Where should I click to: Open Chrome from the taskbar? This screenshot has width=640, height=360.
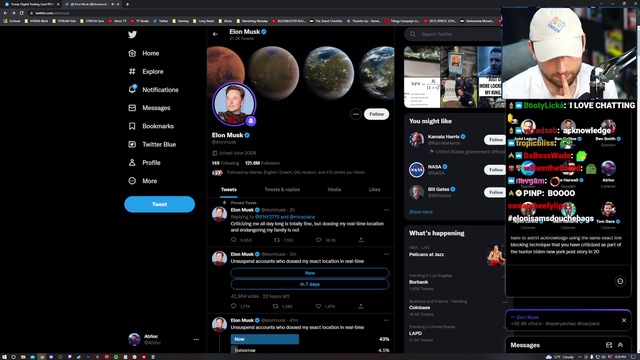point(42,357)
